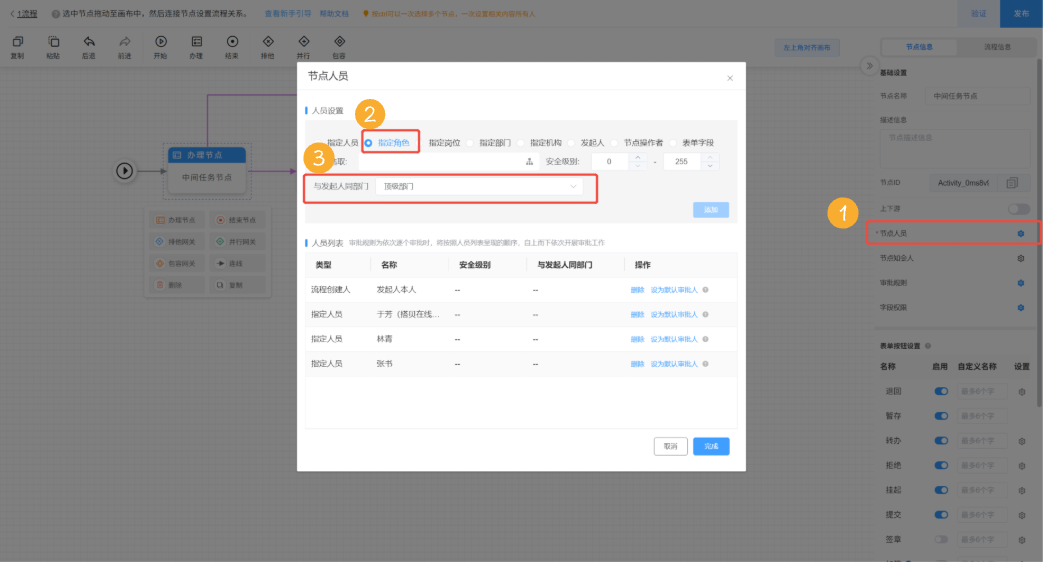Image resolution: width=1043 pixels, height=562 pixels.
Task: Select the 结束 end node tool
Action: tap(232, 47)
